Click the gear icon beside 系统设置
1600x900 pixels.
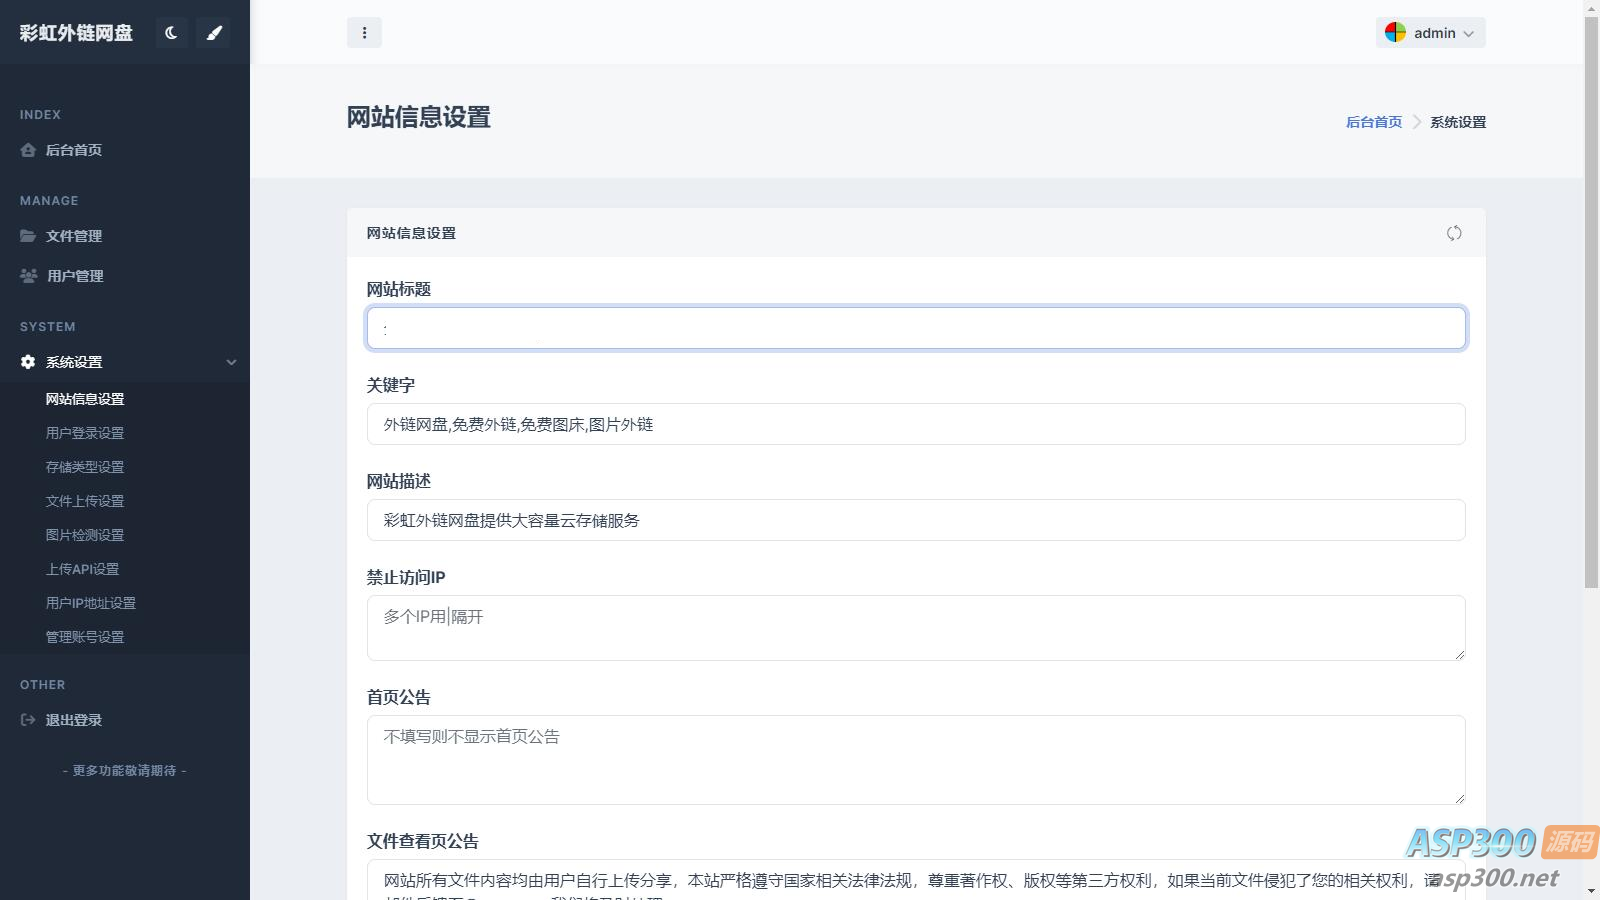pyautogui.click(x=28, y=362)
